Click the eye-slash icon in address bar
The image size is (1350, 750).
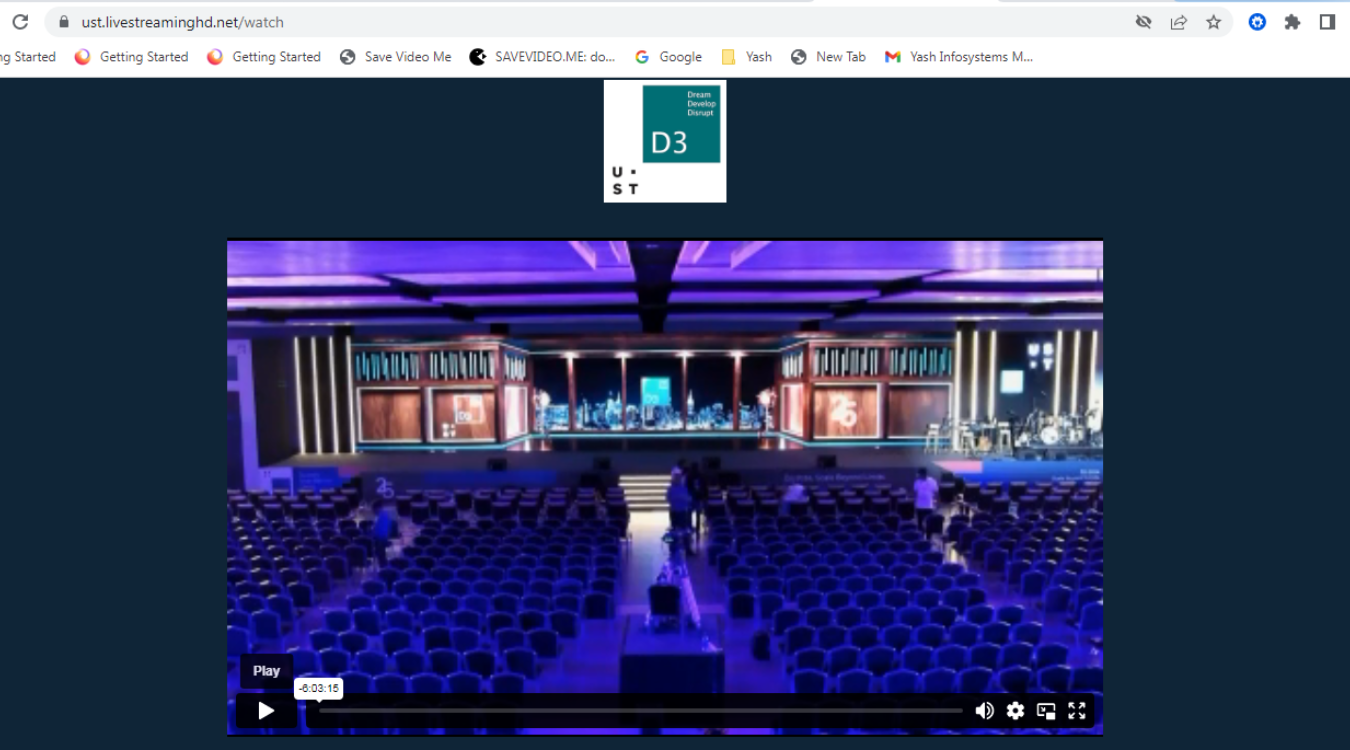click(x=1143, y=22)
